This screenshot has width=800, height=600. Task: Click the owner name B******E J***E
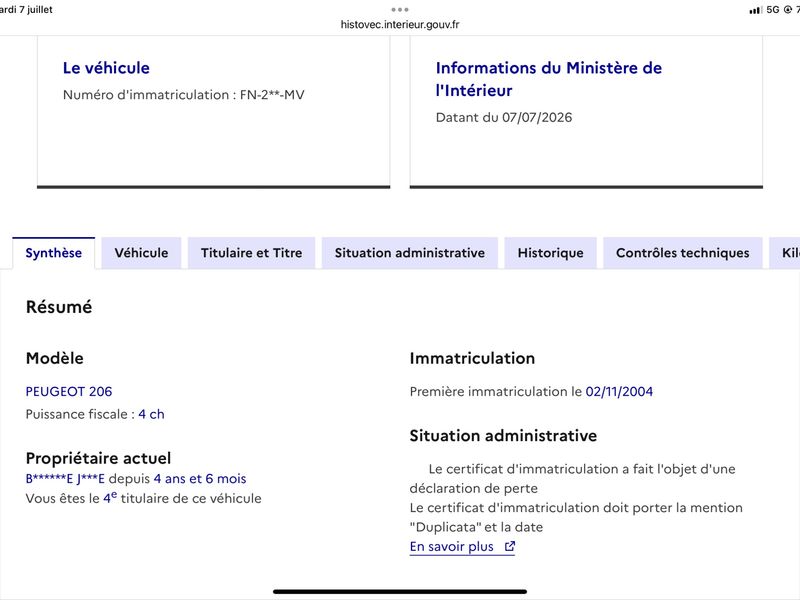coord(65,479)
